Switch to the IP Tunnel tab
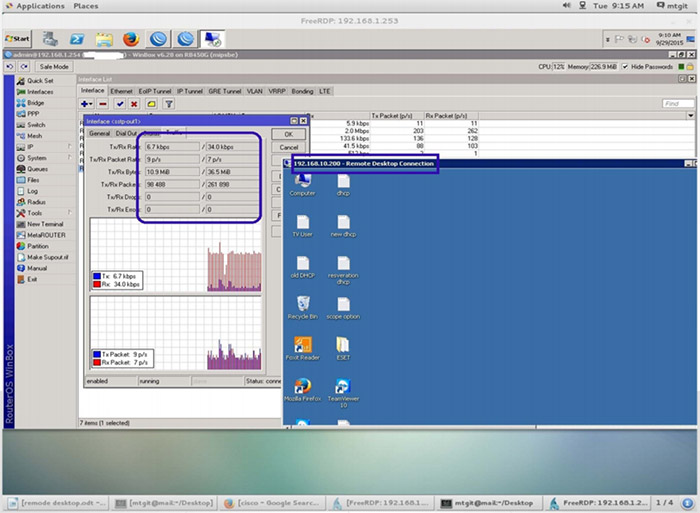This screenshot has width=700, height=513. click(190, 91)
